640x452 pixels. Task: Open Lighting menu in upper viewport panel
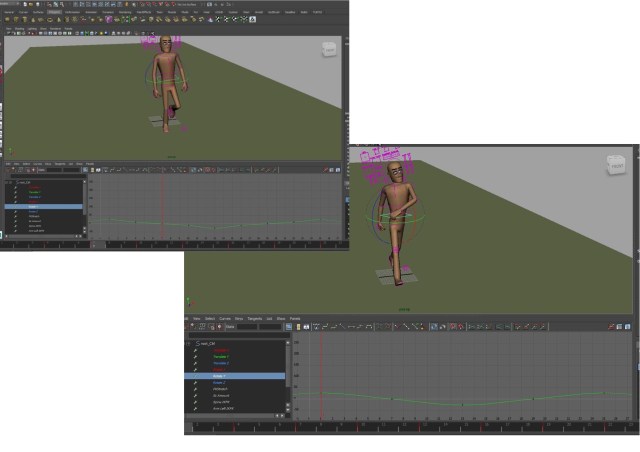click(x=32, y=29)
